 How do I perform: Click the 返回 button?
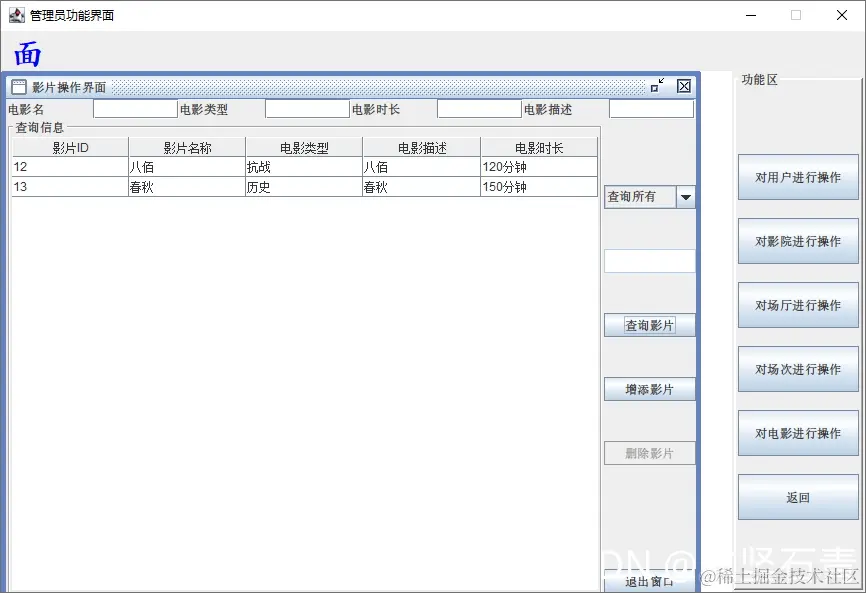[798, 497]
